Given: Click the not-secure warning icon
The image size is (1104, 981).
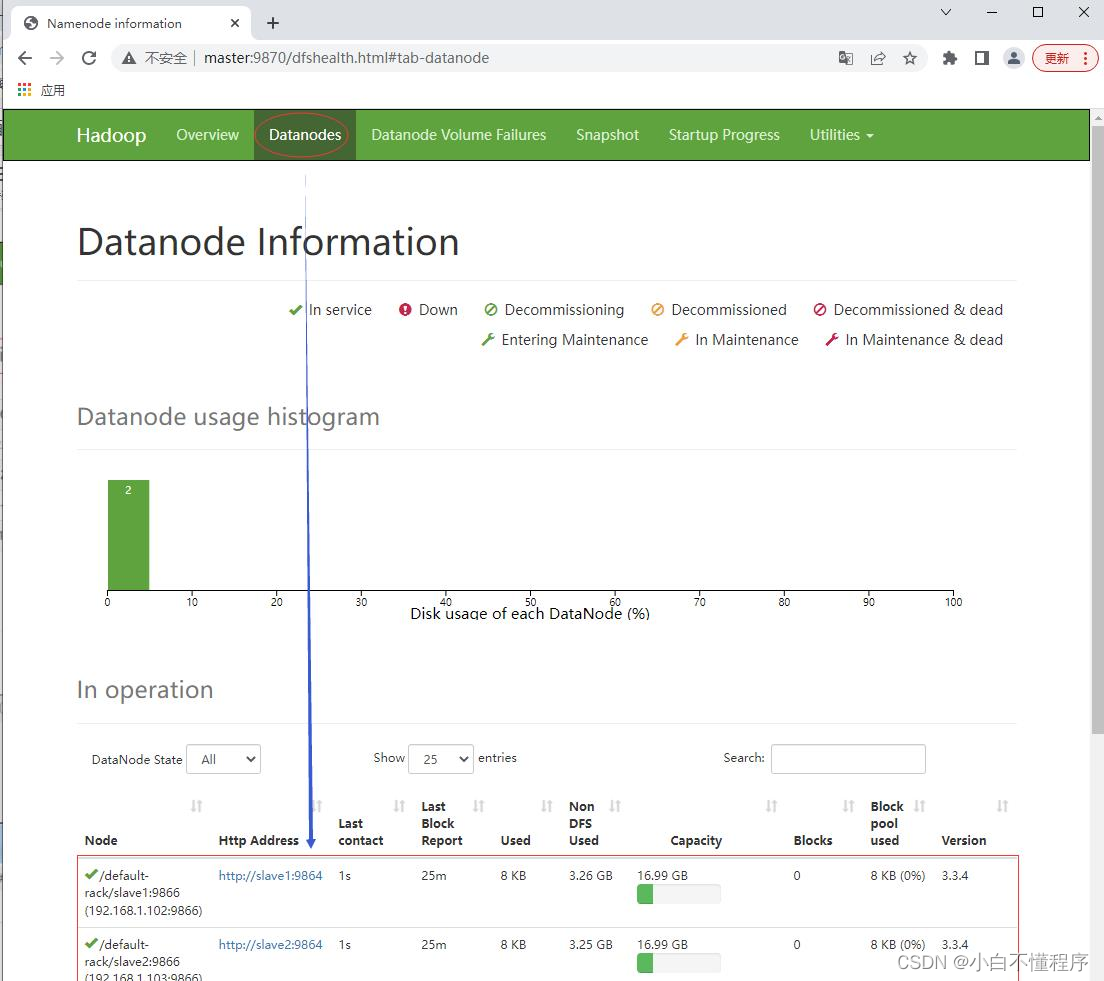Looking at the screenshot, I should [x=129, y=58].
